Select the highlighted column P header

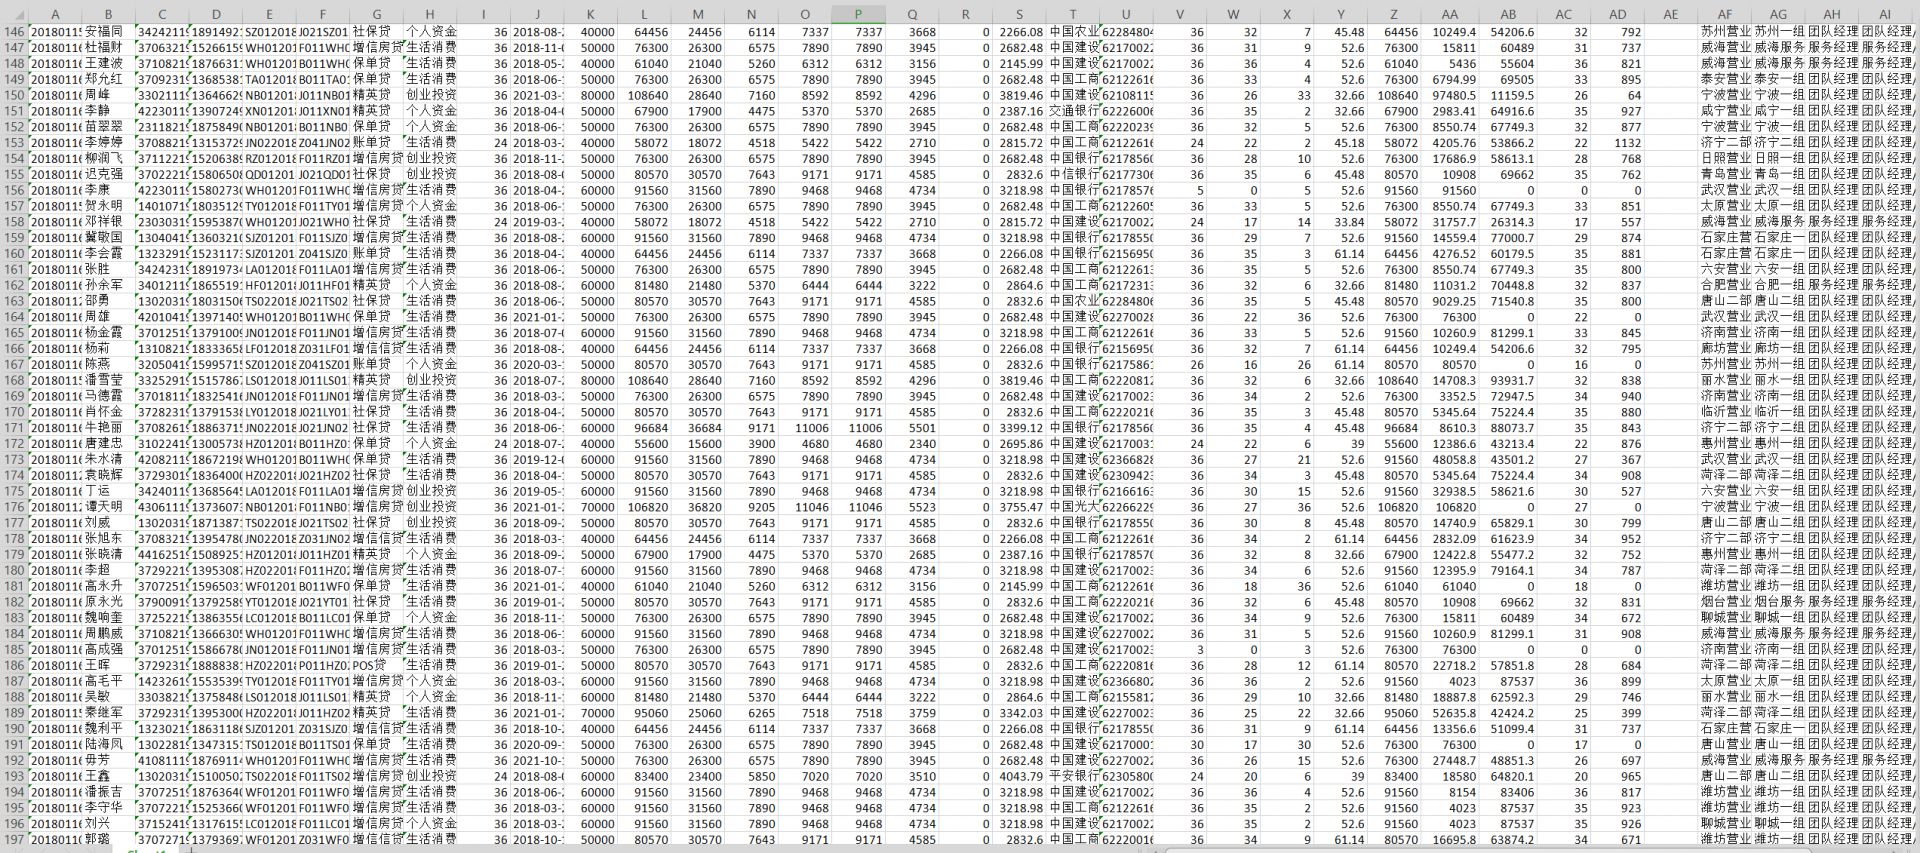point(858,14)
